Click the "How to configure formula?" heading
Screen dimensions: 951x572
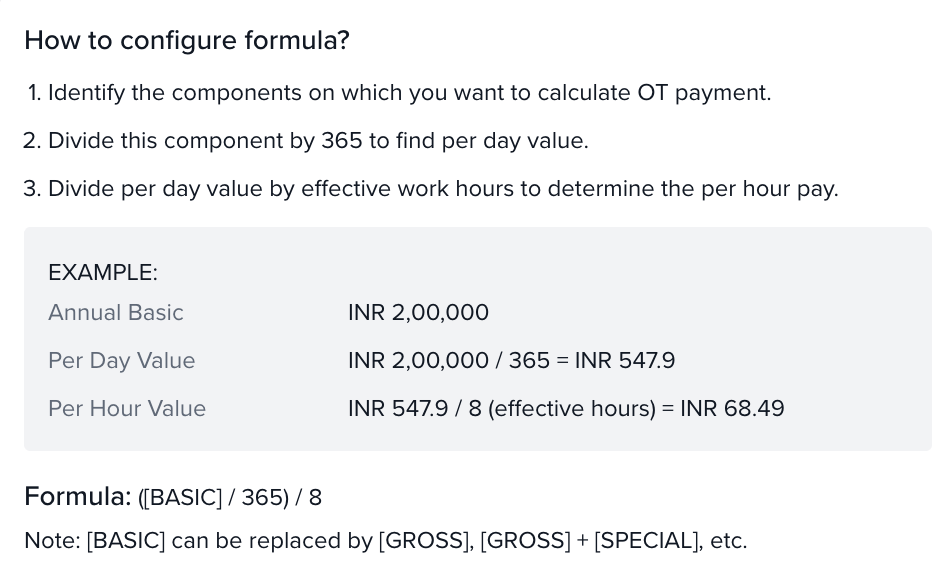point(187,41)
